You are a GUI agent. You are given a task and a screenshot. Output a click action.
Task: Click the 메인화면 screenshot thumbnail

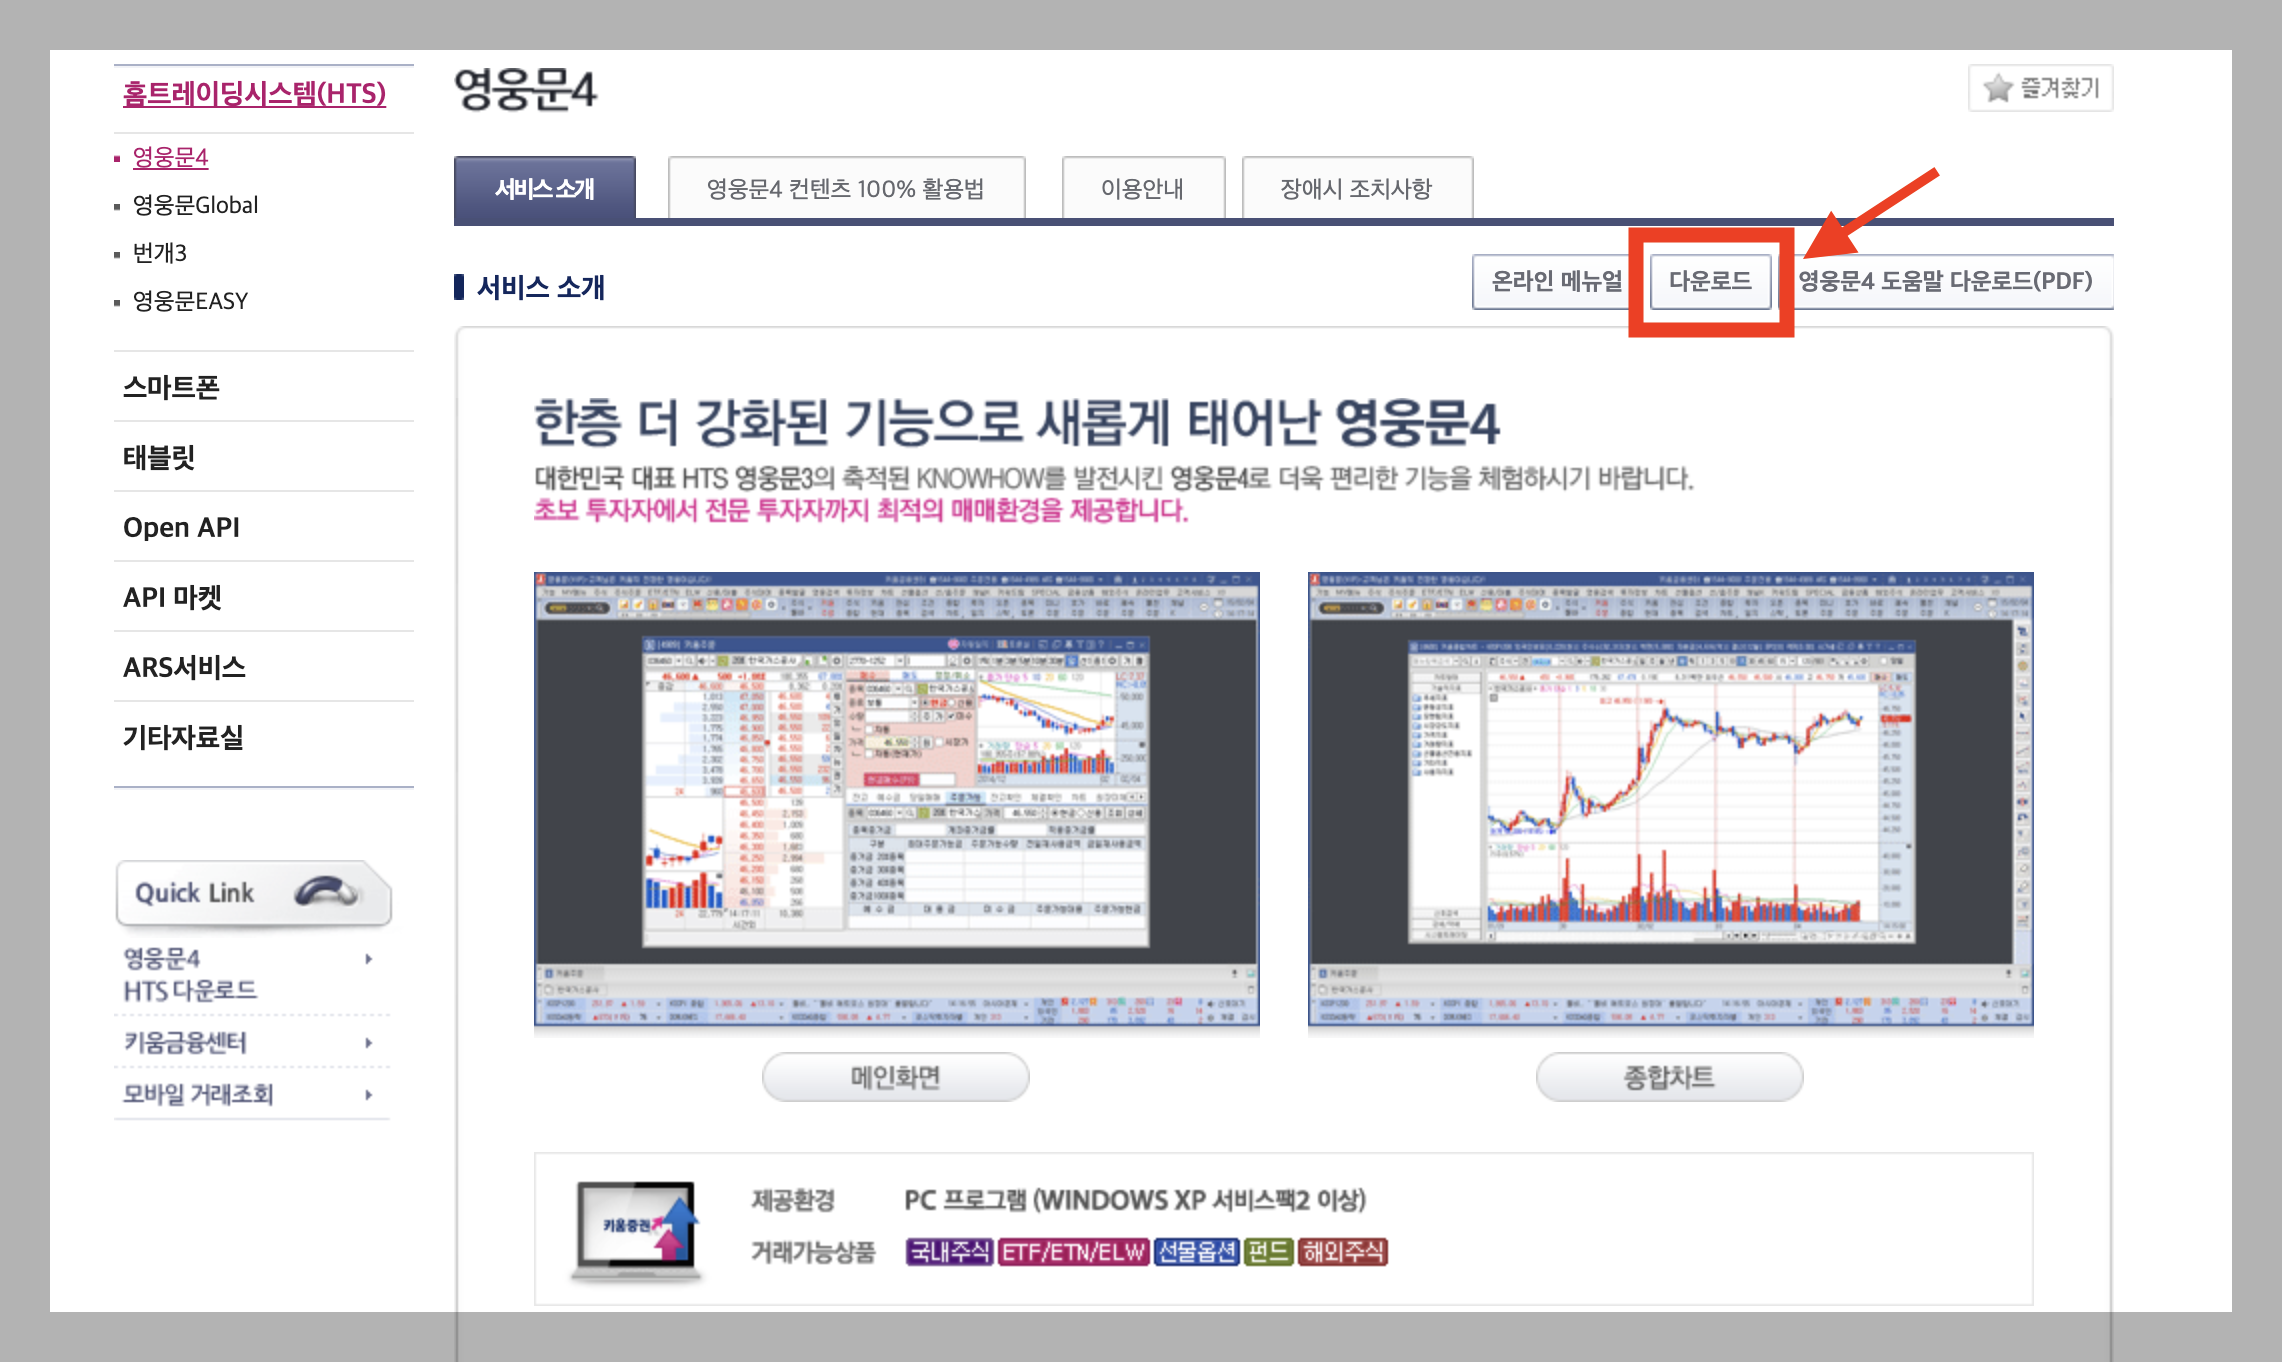coord(896,798)
